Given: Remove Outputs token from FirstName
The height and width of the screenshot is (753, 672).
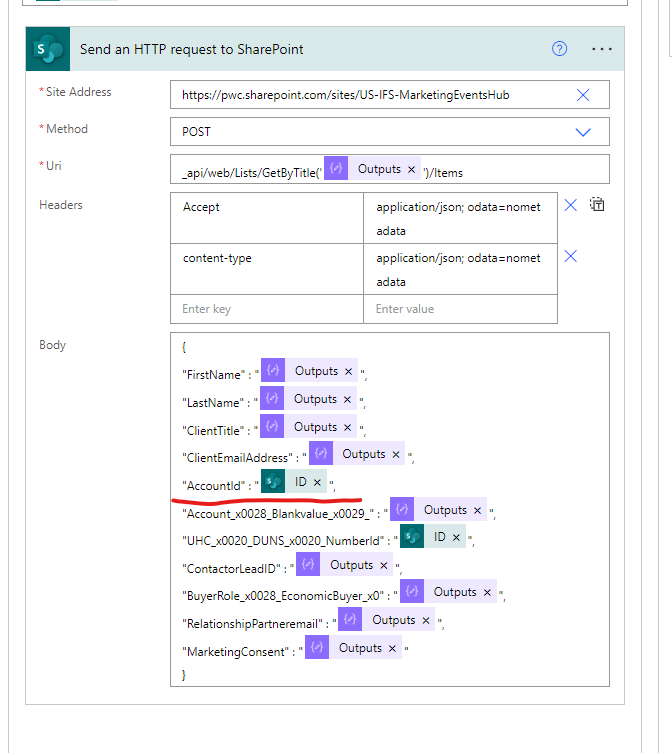Looking at the screenshot, I should 348,372.
